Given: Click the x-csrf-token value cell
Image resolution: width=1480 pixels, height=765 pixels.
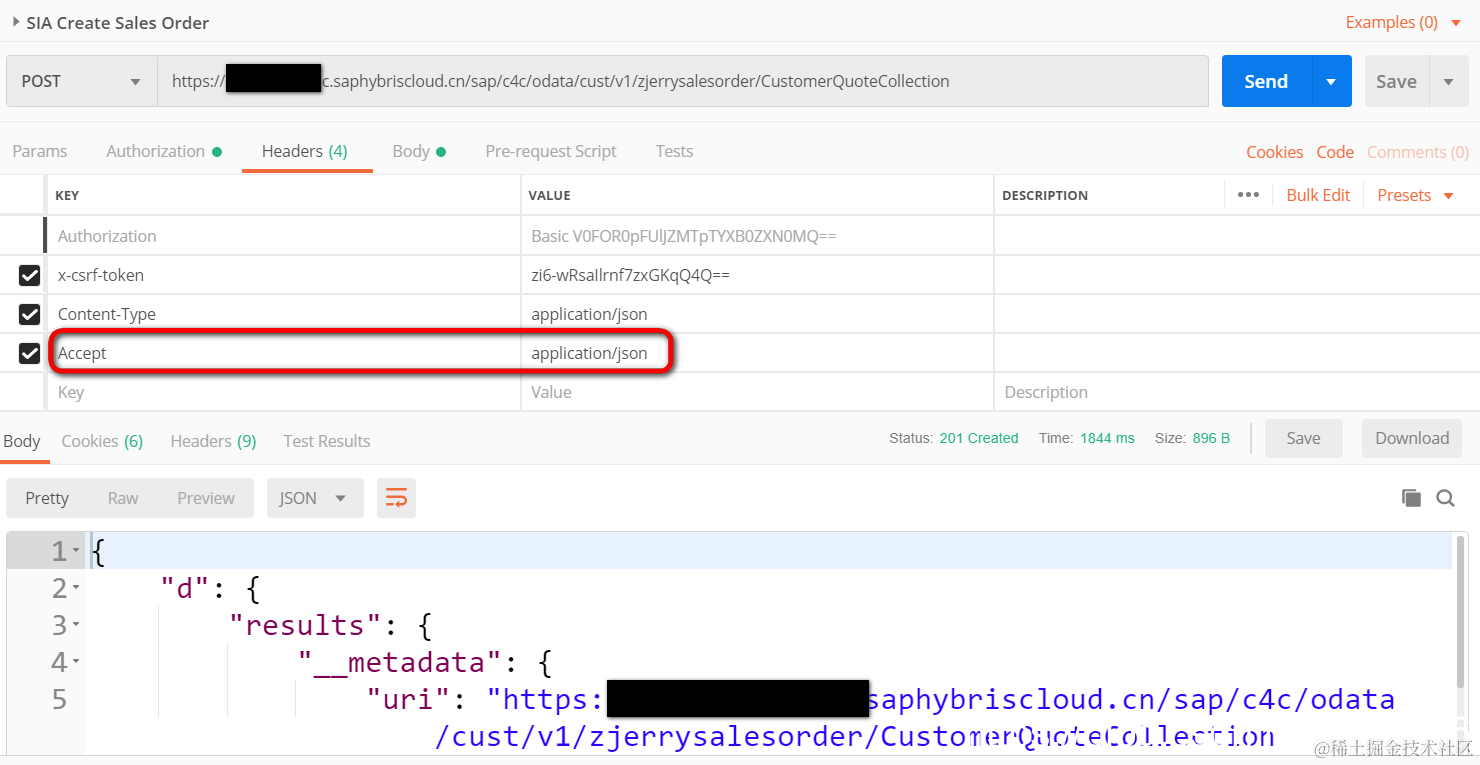Looking at the screenshot, I should [757, 275].
